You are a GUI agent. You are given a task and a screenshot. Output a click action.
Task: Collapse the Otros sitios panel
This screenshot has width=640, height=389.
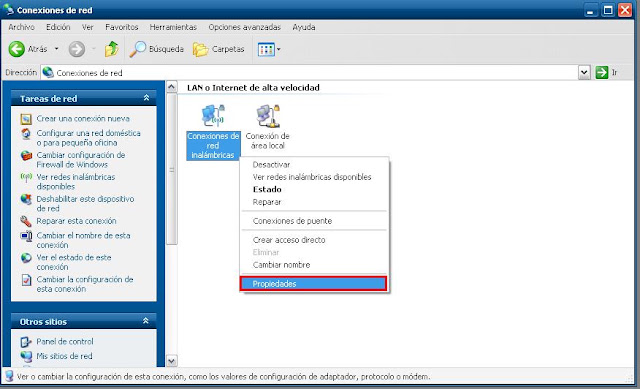click(146, 321)
